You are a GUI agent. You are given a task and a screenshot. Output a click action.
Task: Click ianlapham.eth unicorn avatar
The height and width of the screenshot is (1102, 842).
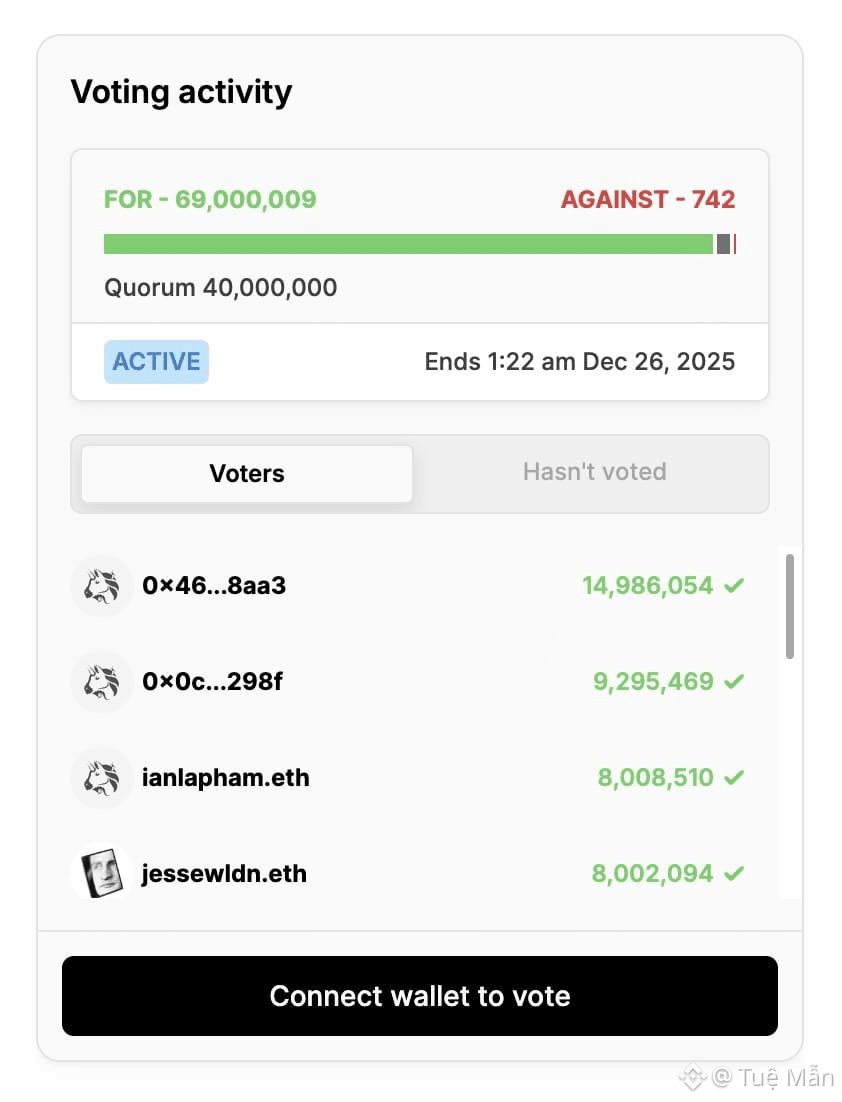(x=102, y=778)
